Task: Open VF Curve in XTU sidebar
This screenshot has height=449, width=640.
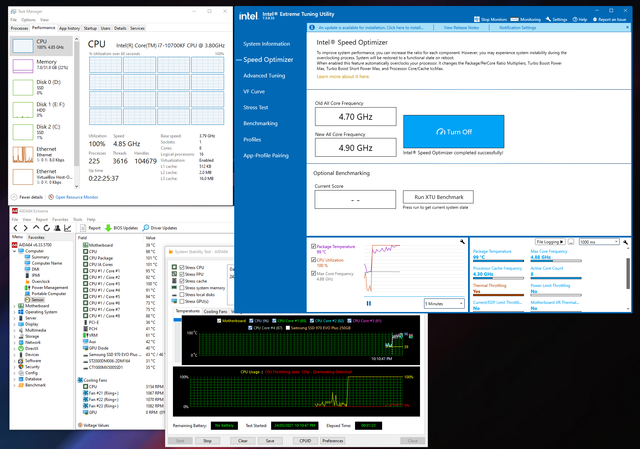Action: 254,91
